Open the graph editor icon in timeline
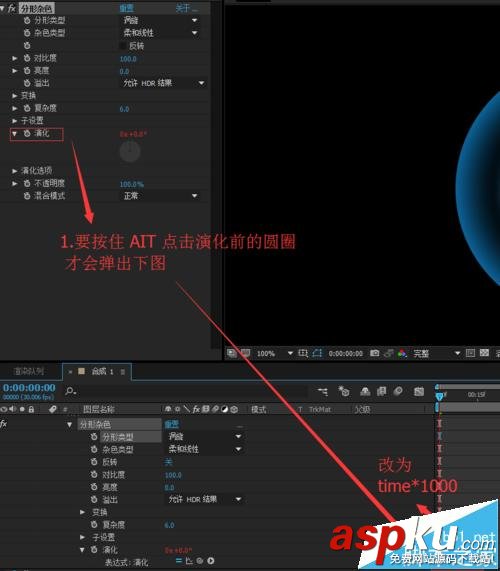 coord(419,391)
